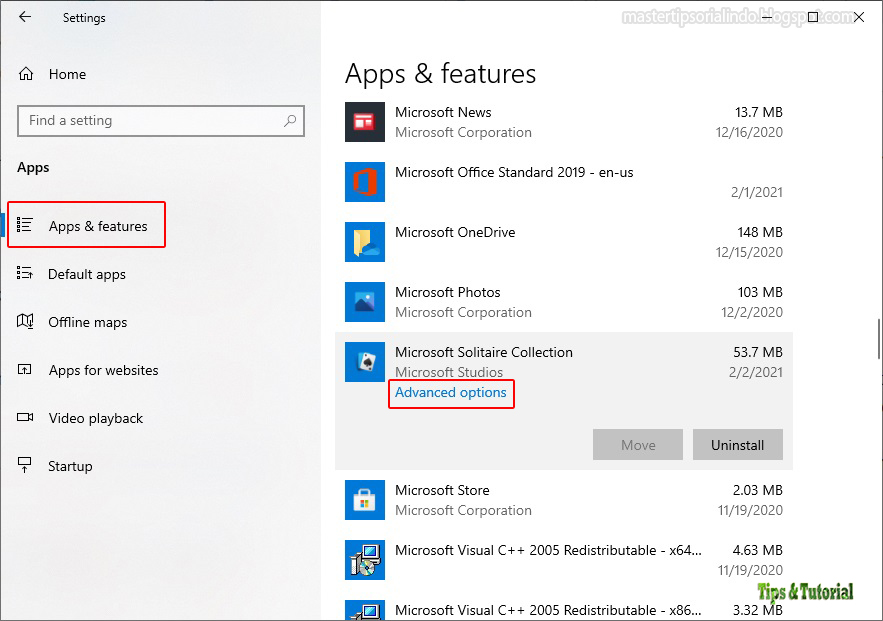Open the Default apps section
This screenshot has width=883, height=621.
[x=87, y=274]
